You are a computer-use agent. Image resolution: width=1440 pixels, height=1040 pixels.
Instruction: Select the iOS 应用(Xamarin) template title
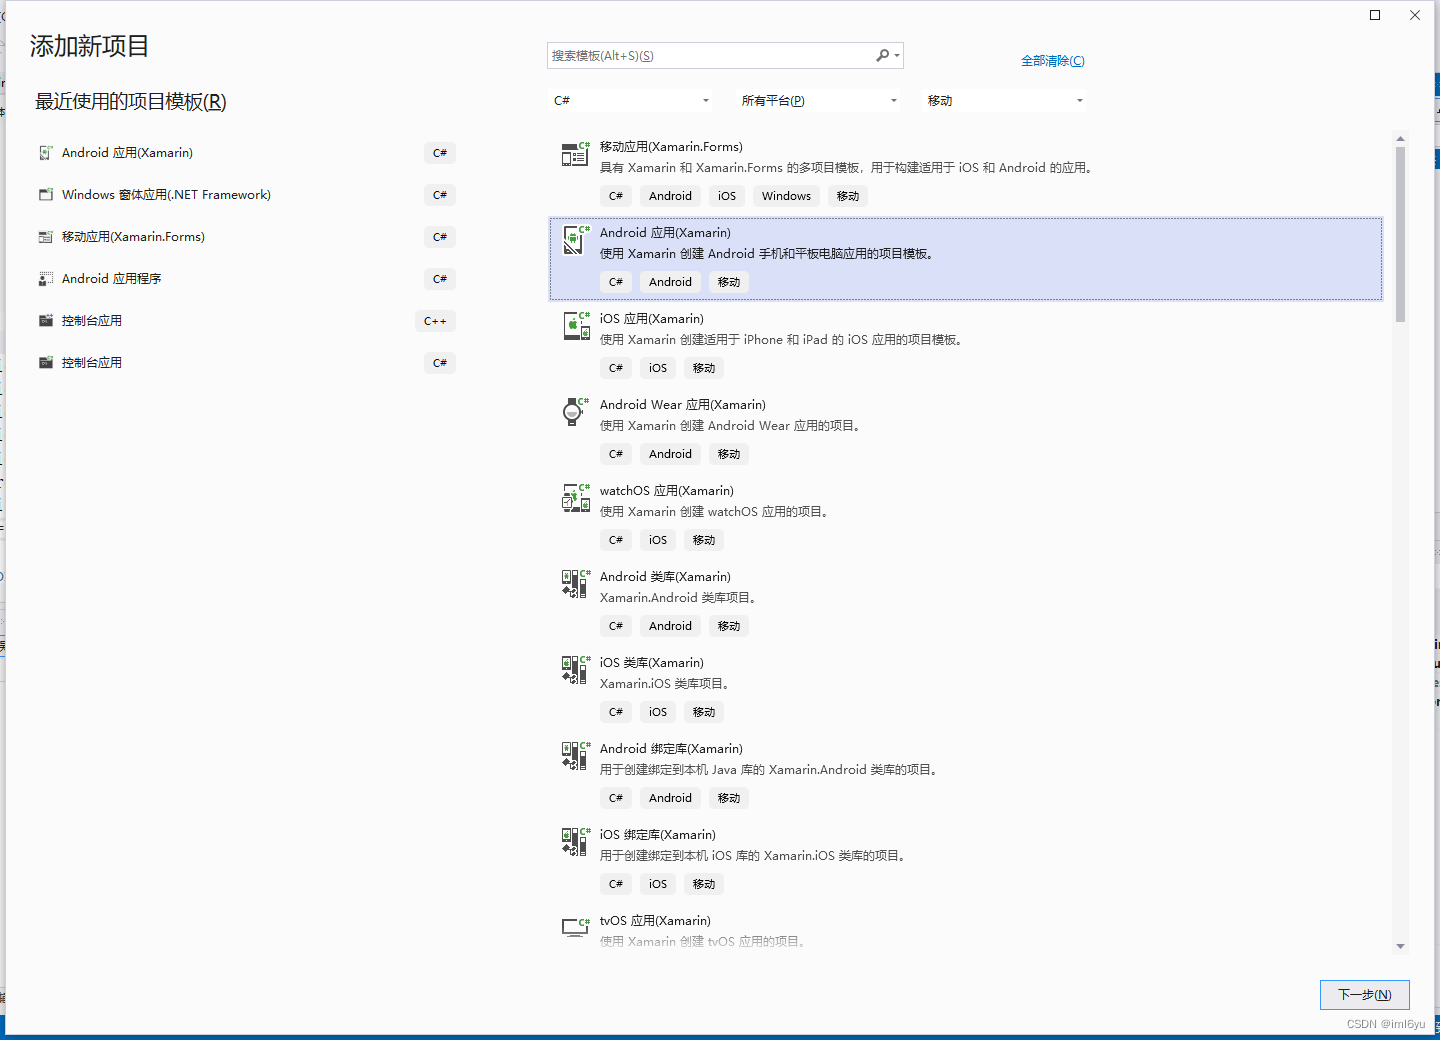pos(651,319)
